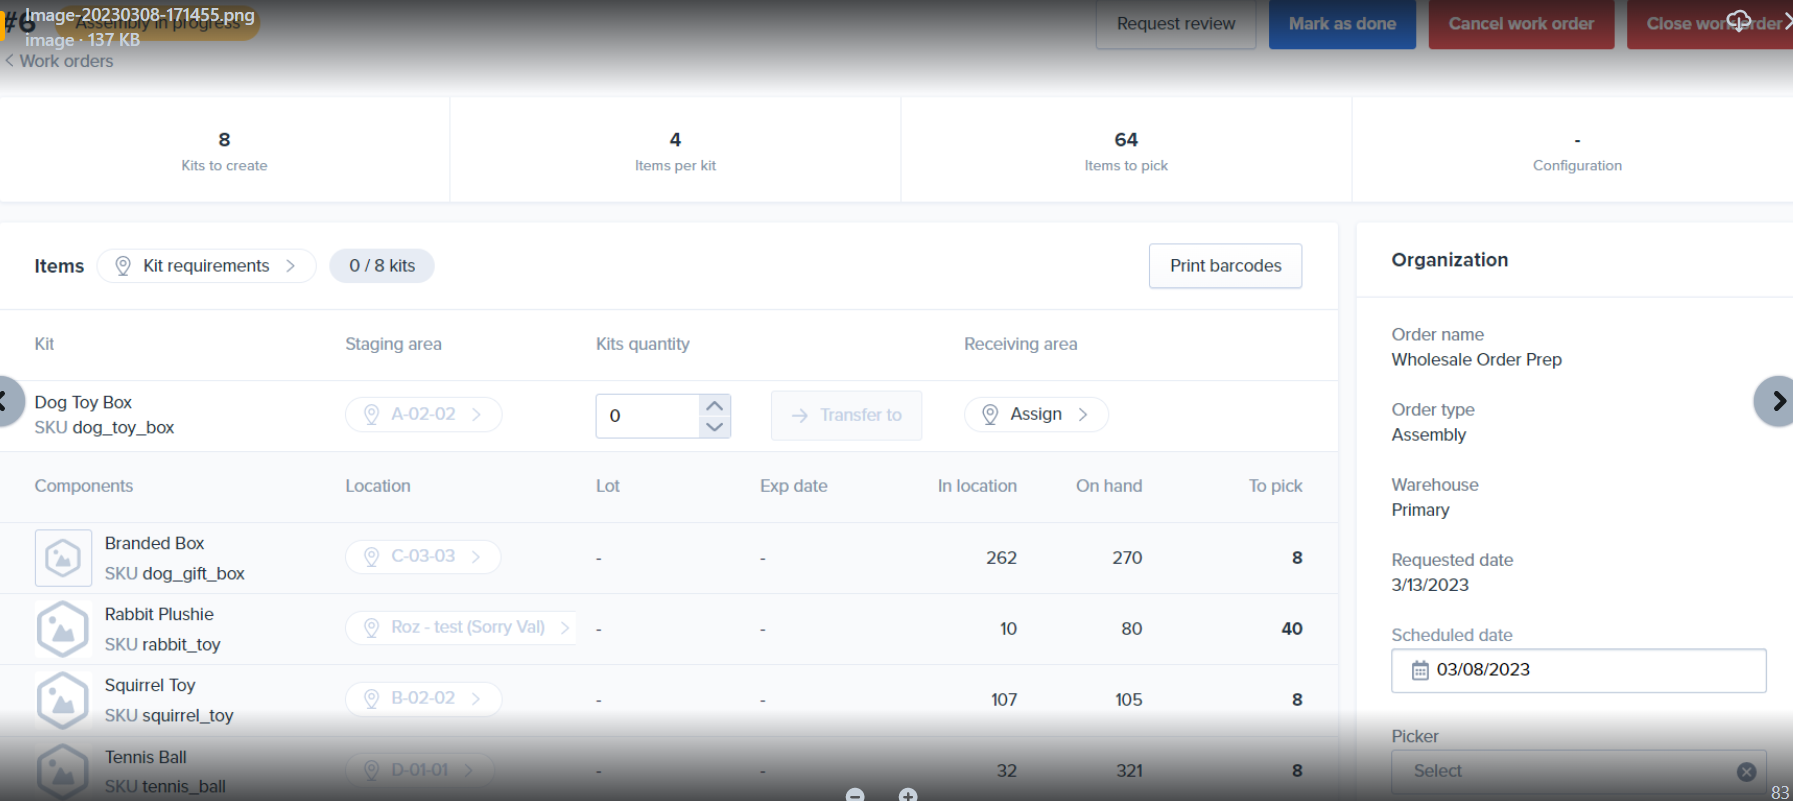Increase kits quantity with the up arrow
This screenshot has width=1793, height=801.
point(714,405)
